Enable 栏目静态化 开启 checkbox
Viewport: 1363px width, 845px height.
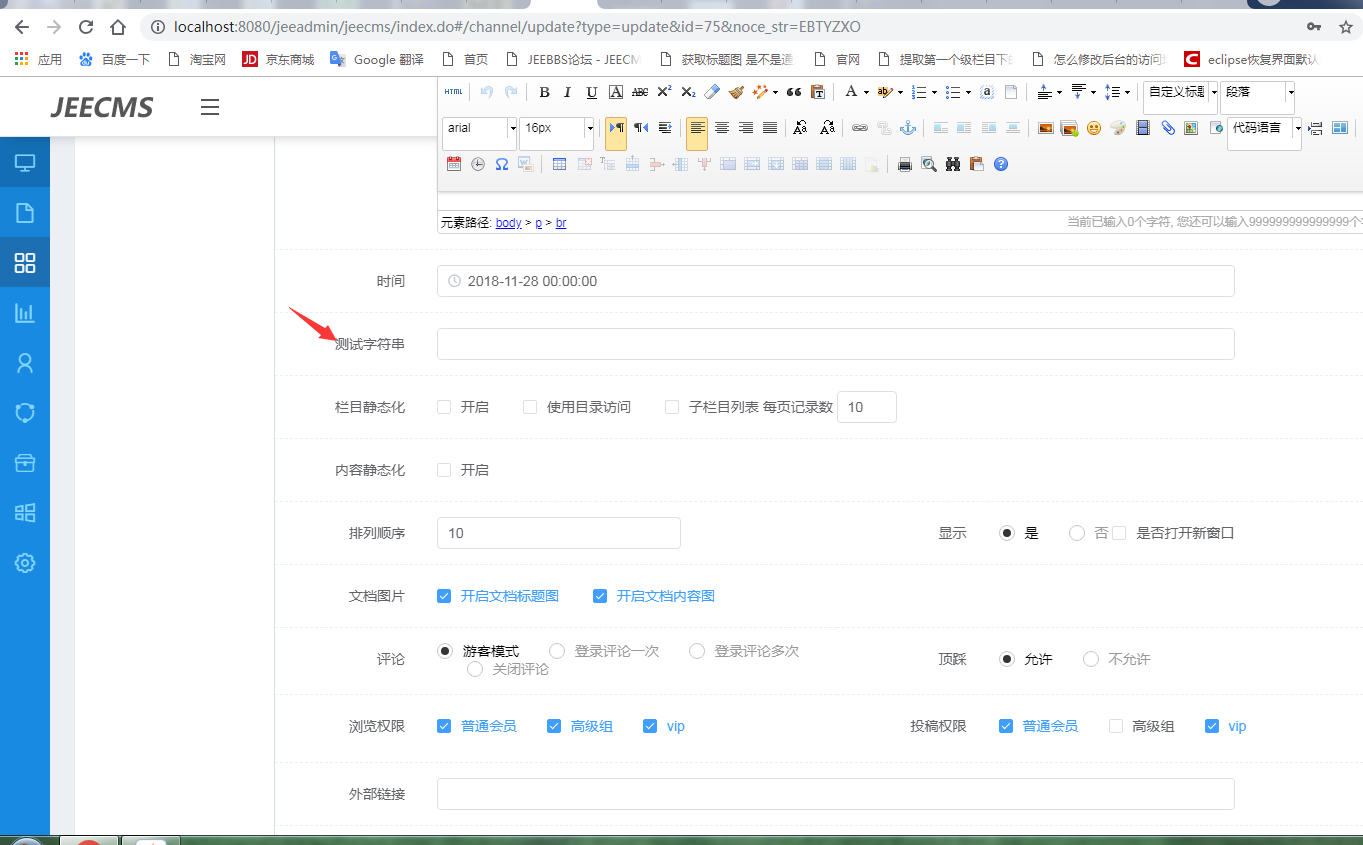tap(444, 407)
